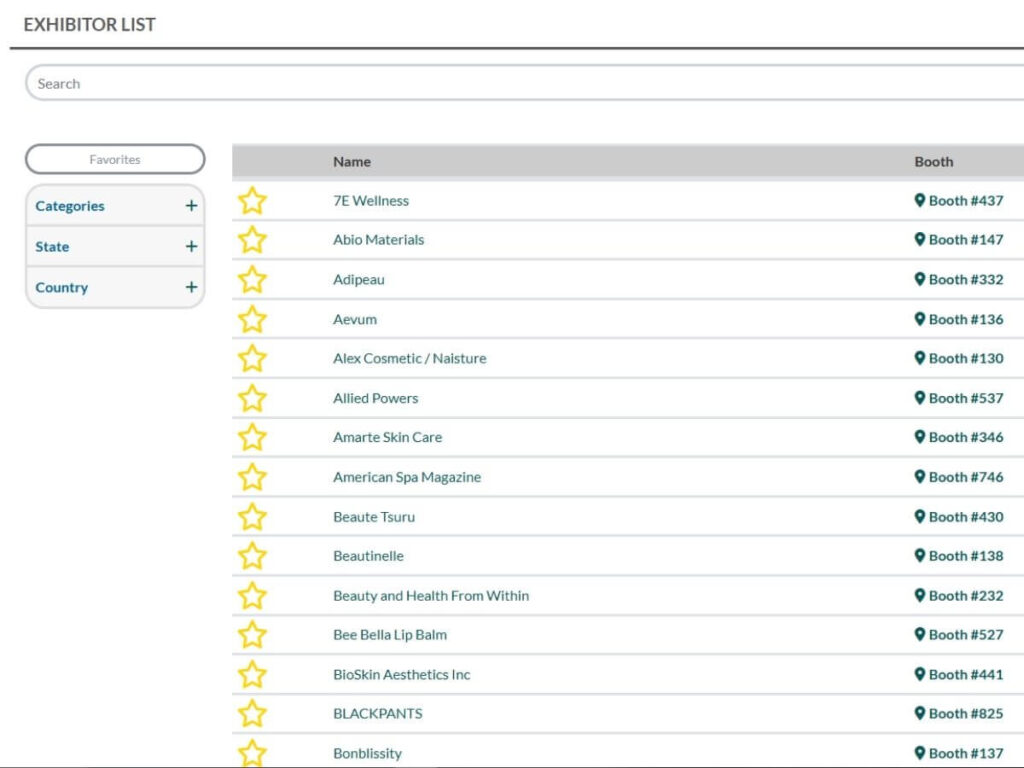Click star for Beauty and Health From Within
Image resolution: width=1024 pixels, height=768 pixels.
click(252, 596)
